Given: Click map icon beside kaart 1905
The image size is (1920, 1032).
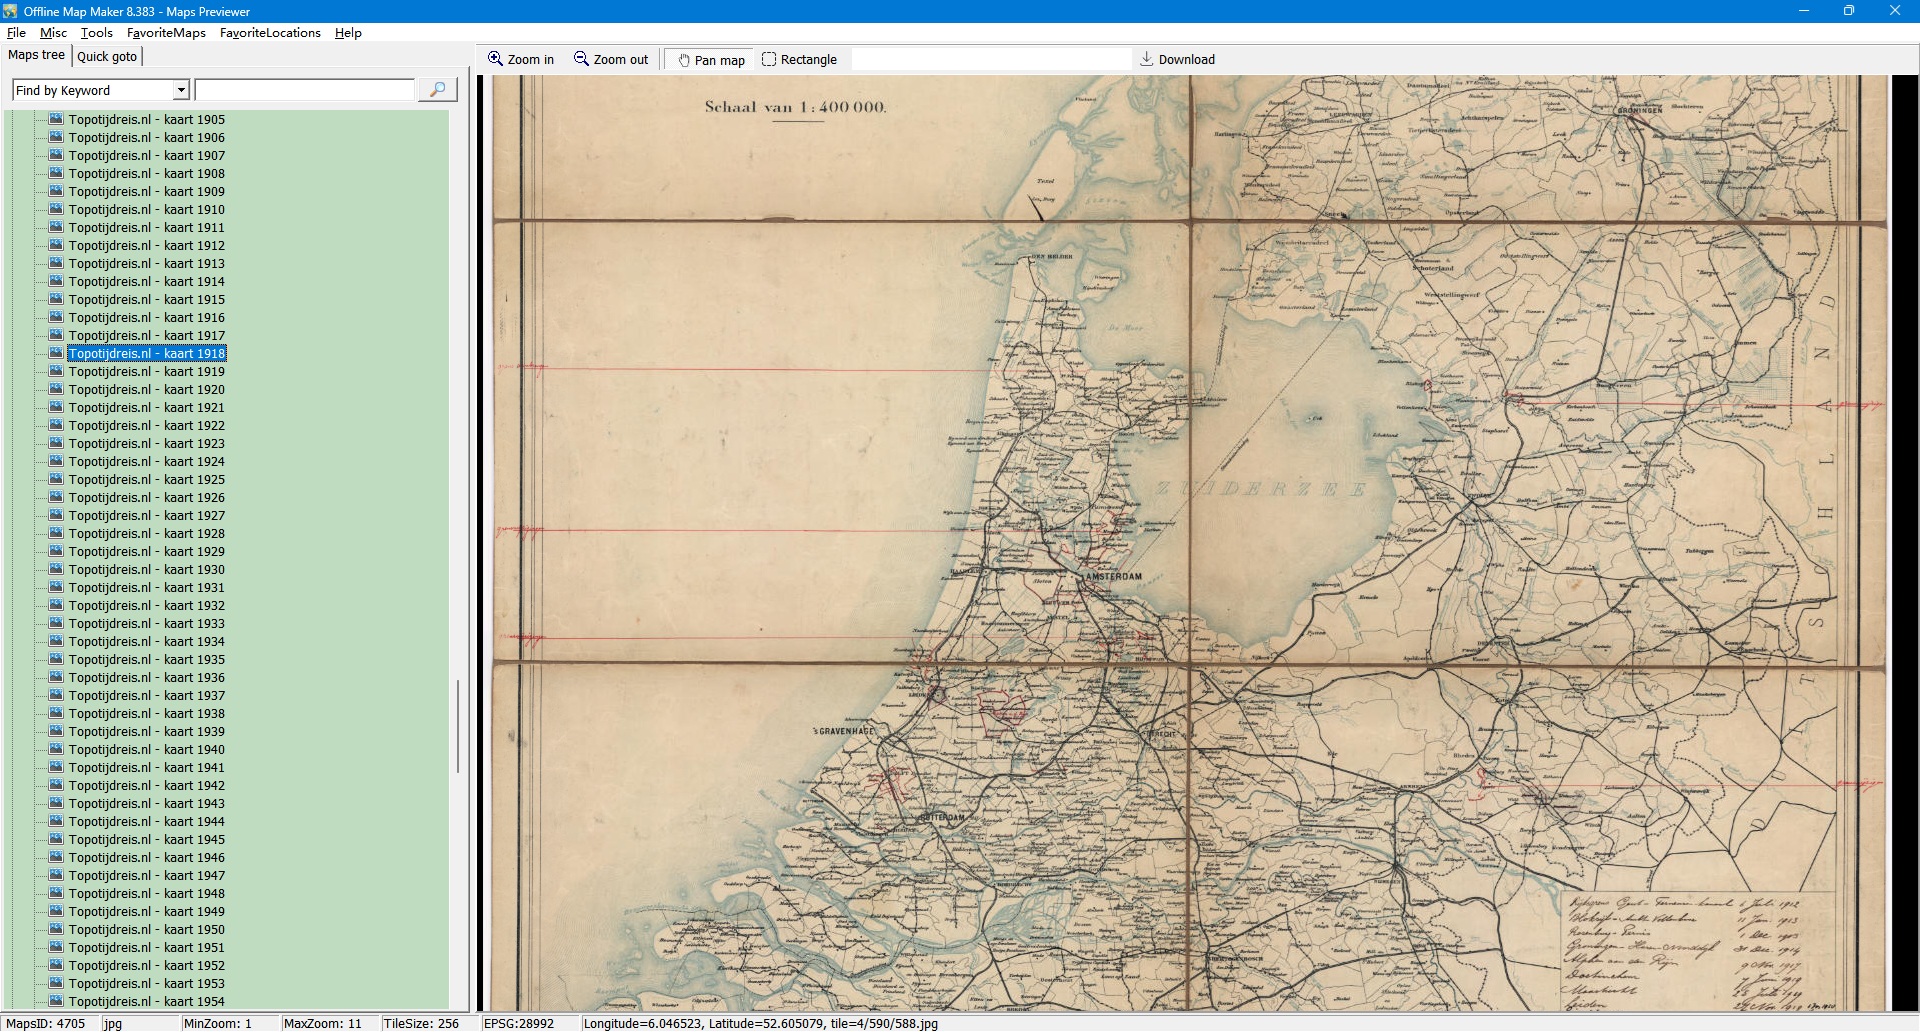Looking at the screenshot, I should [x=57, y=119].
